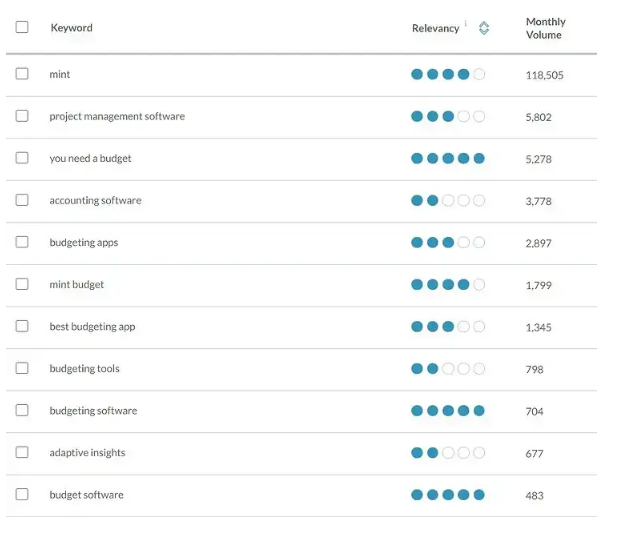Check the box for 'mint' keyword
This screenshot has height=537, width=643.
(x=22, y=74)
